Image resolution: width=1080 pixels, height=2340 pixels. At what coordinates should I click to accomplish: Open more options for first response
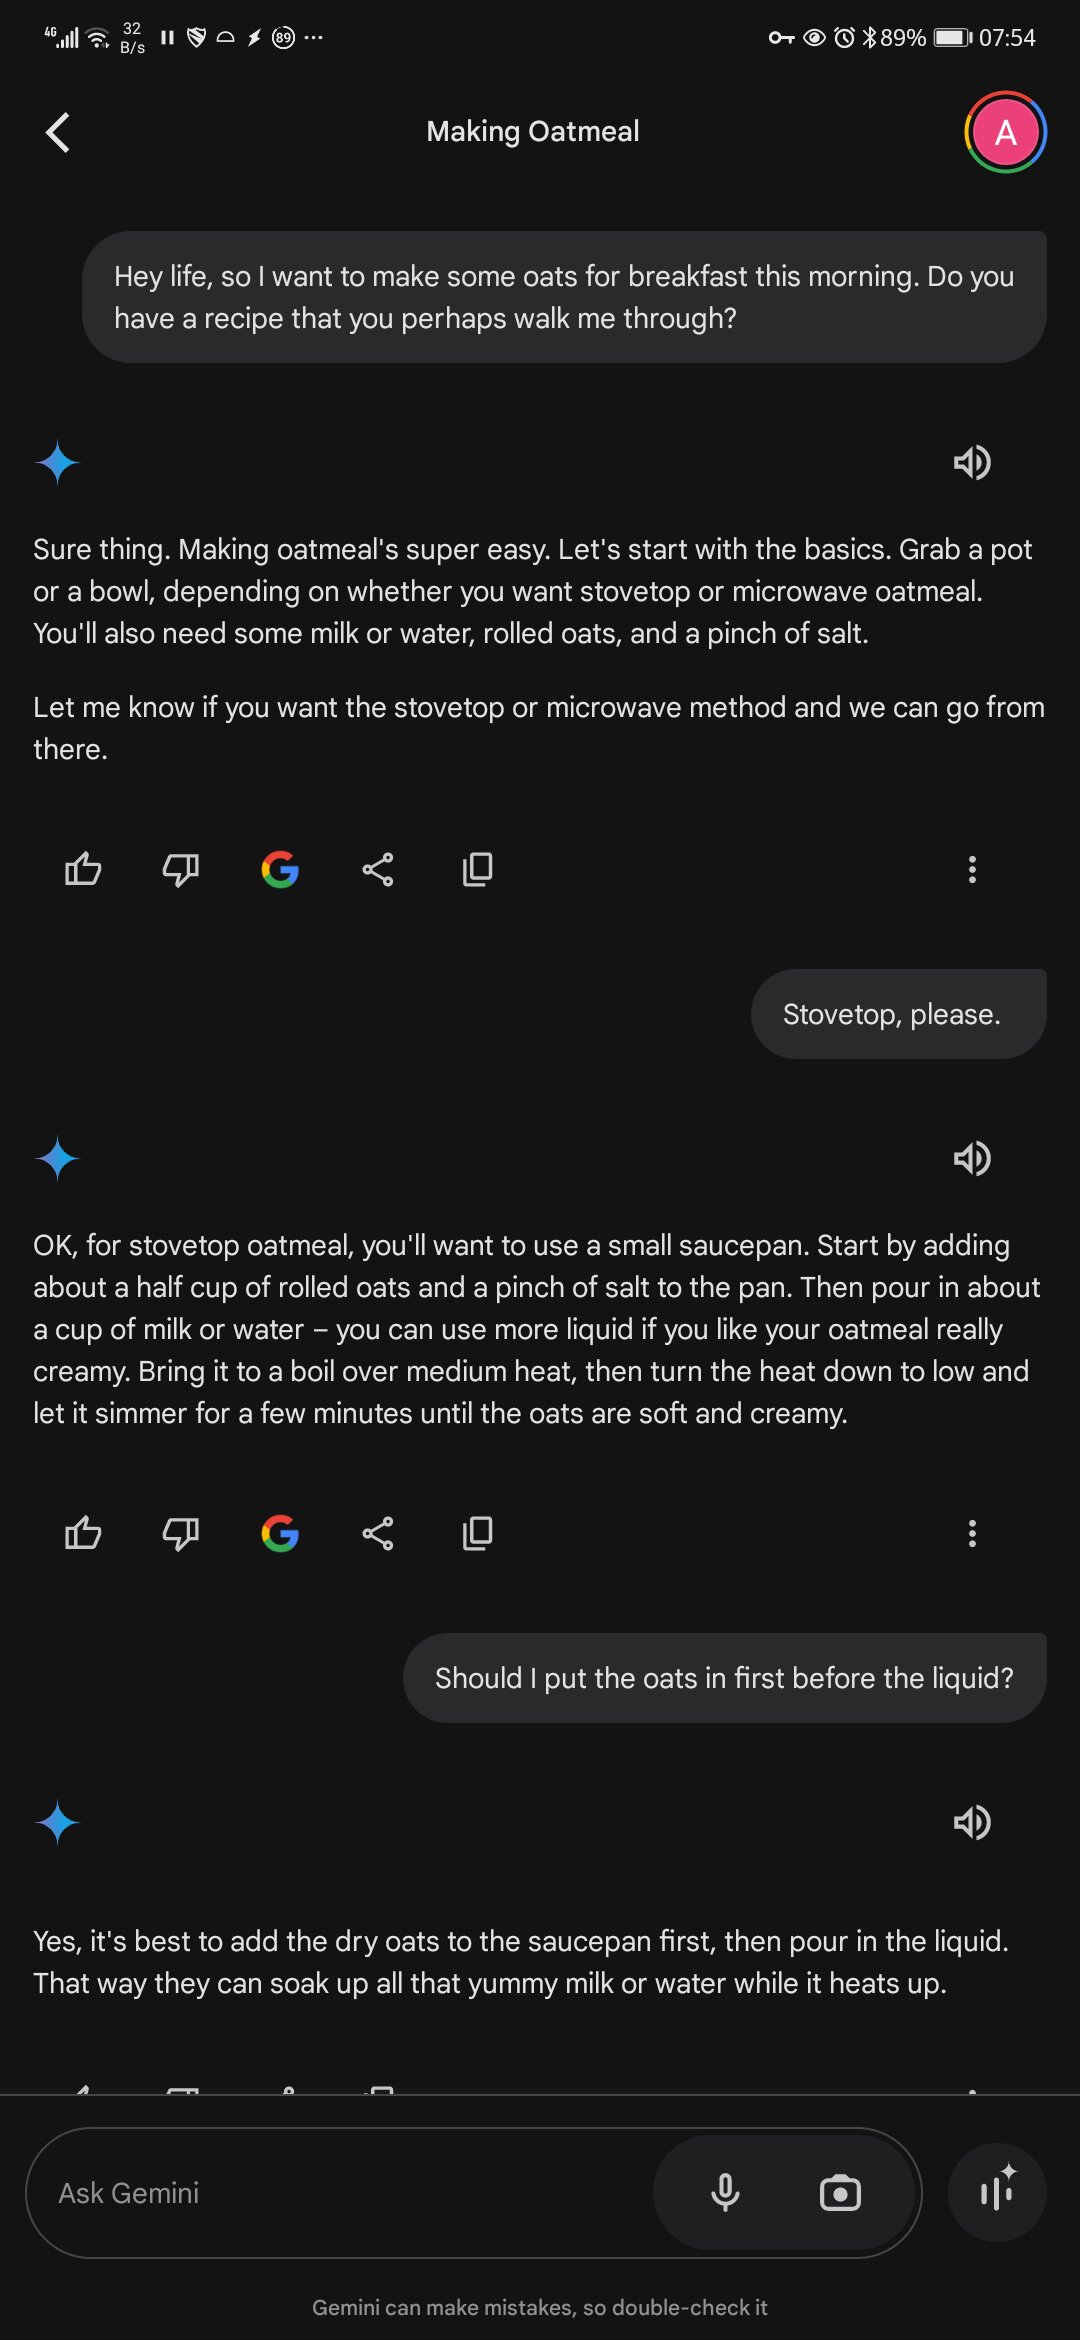pos(971,869)
